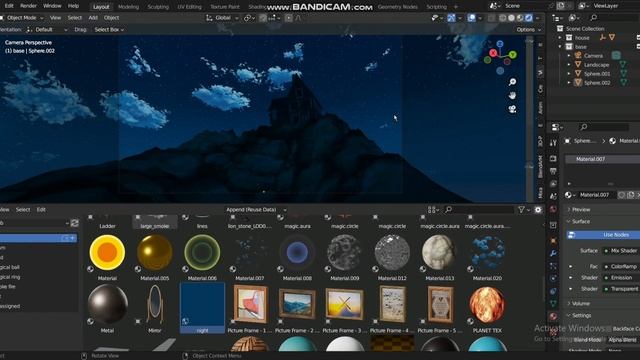Select the night asset thumbnail
The width and height of the screenshot is (640, 360).
point(202,308)
